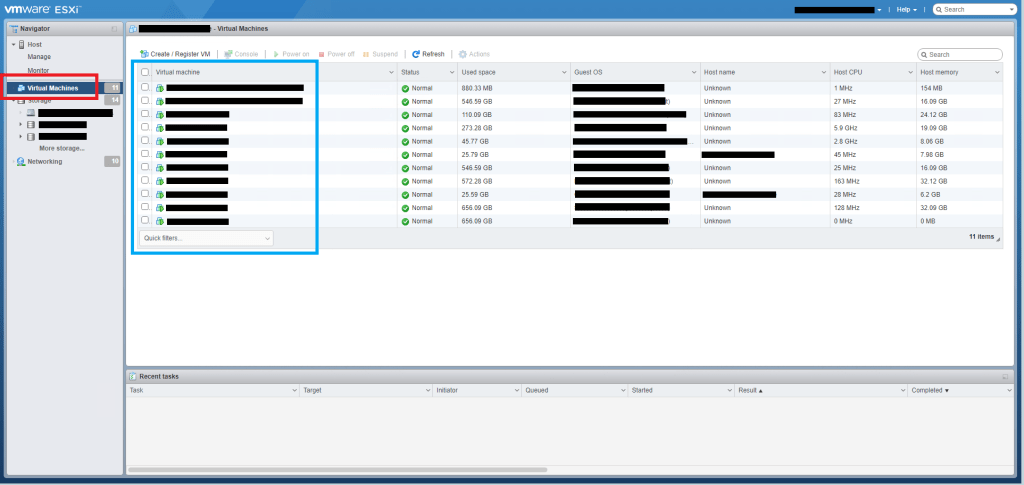Click the VM icon in the first row
The image size is (1024, 485).
pos(160,88)
